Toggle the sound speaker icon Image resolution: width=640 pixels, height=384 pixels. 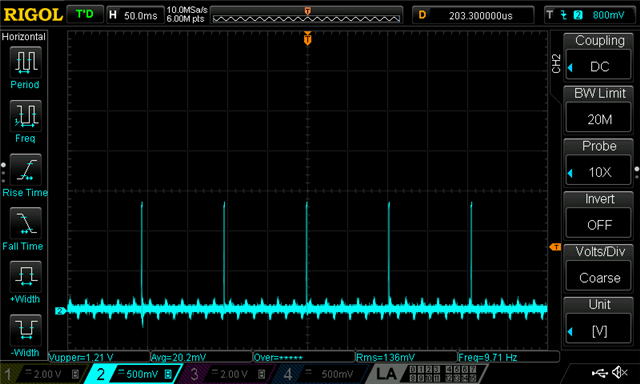pyautogui.click(x=620, y=372)
